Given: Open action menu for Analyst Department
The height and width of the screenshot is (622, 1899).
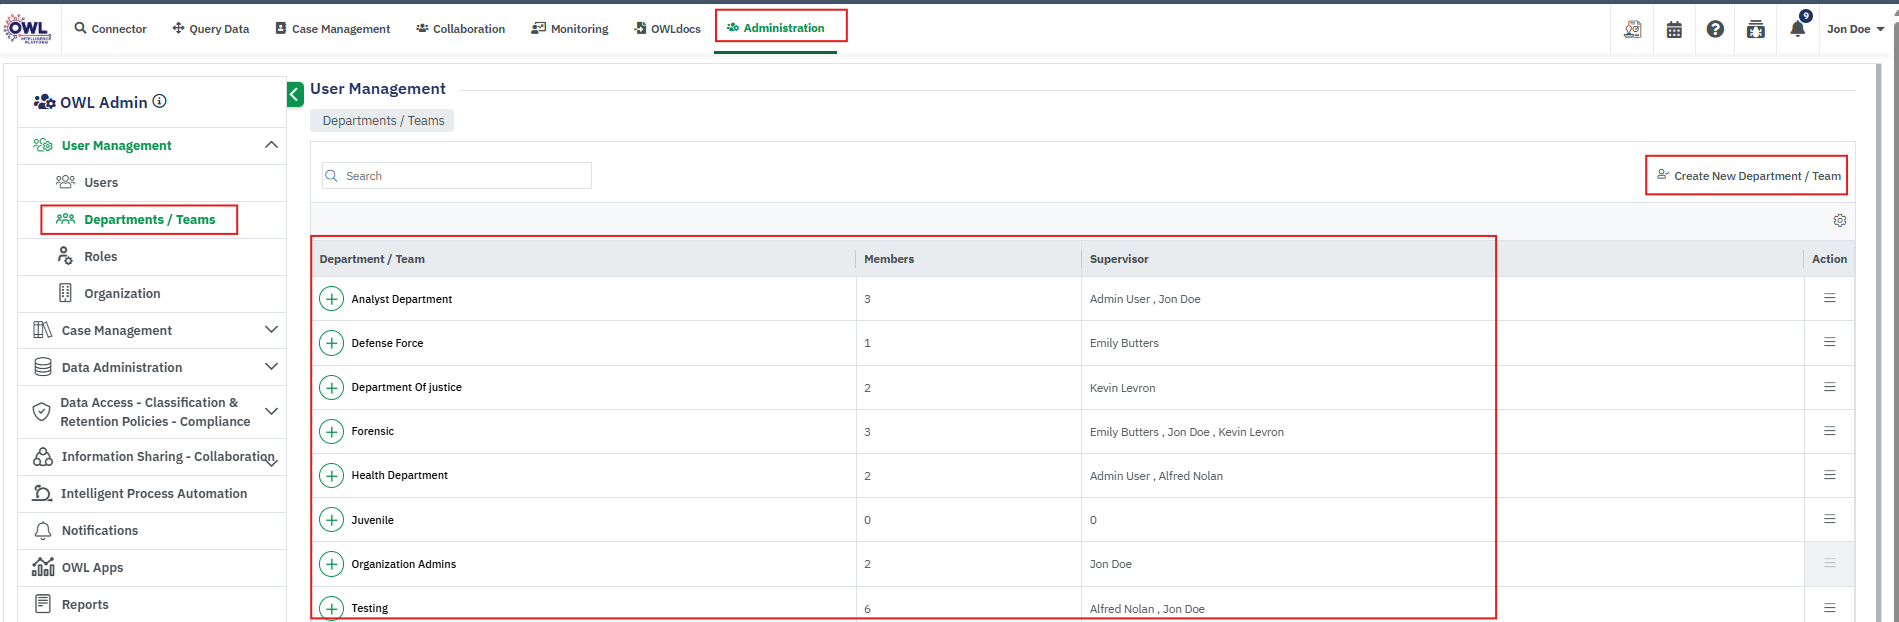Looking at the screenshot, I should (x=1829, y=298).
